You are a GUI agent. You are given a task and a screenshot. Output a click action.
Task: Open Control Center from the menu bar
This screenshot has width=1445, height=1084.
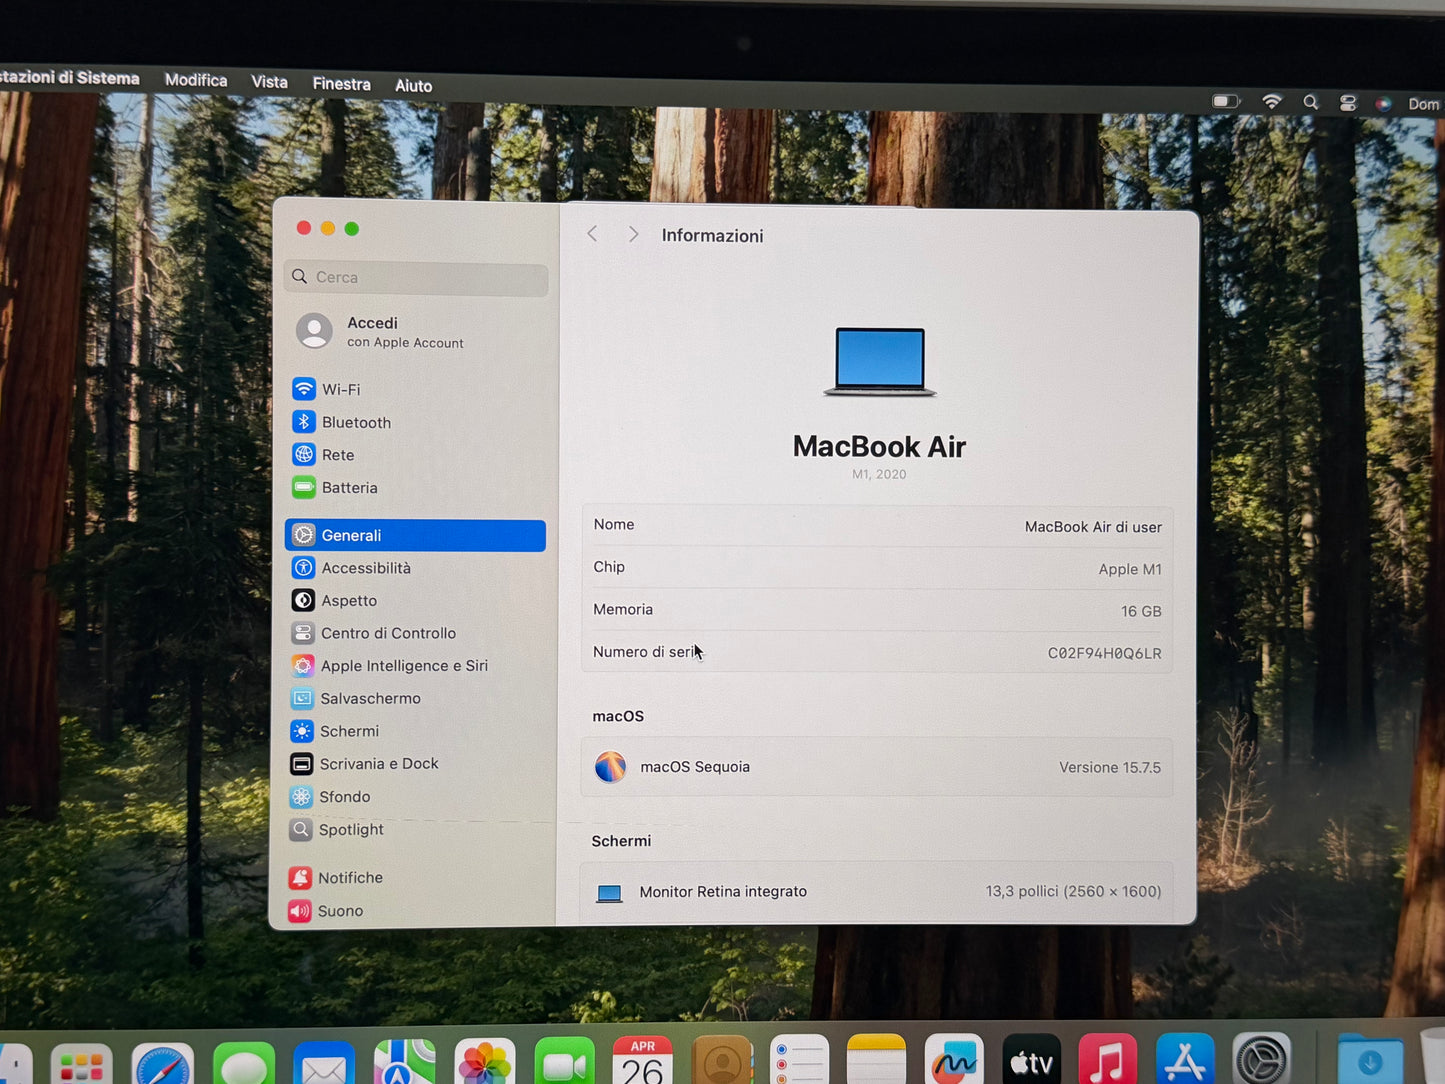(x=1347, y=101)
